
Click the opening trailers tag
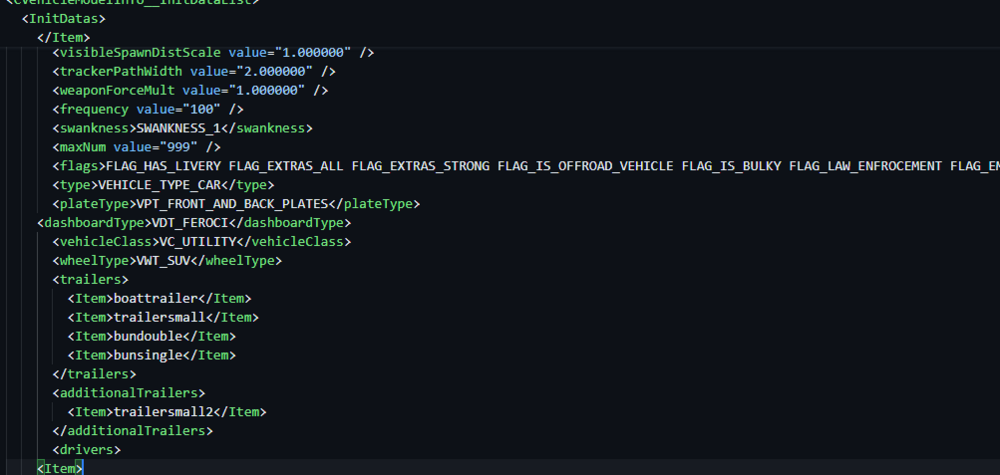tap(91, 280)
